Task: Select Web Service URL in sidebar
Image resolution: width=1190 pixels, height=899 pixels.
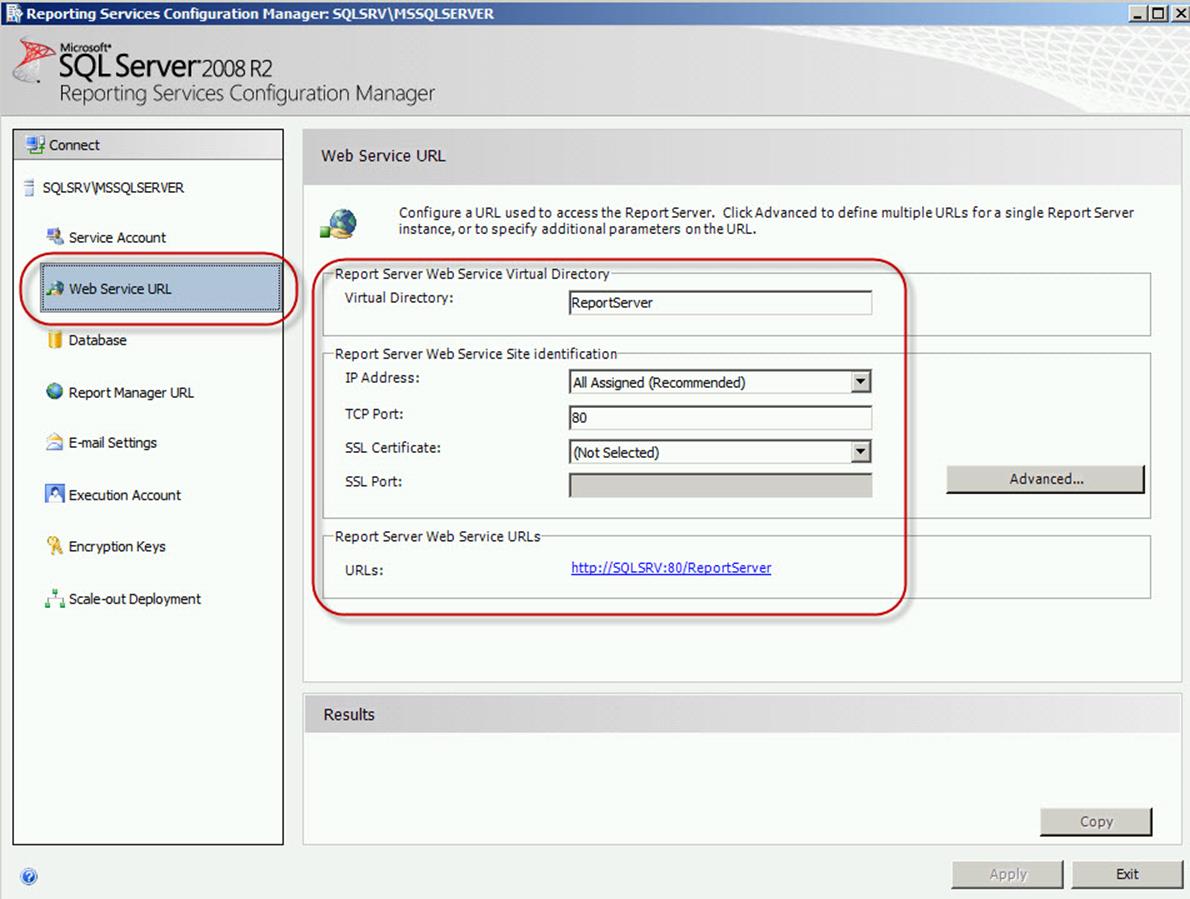Action: coord(161,288)
